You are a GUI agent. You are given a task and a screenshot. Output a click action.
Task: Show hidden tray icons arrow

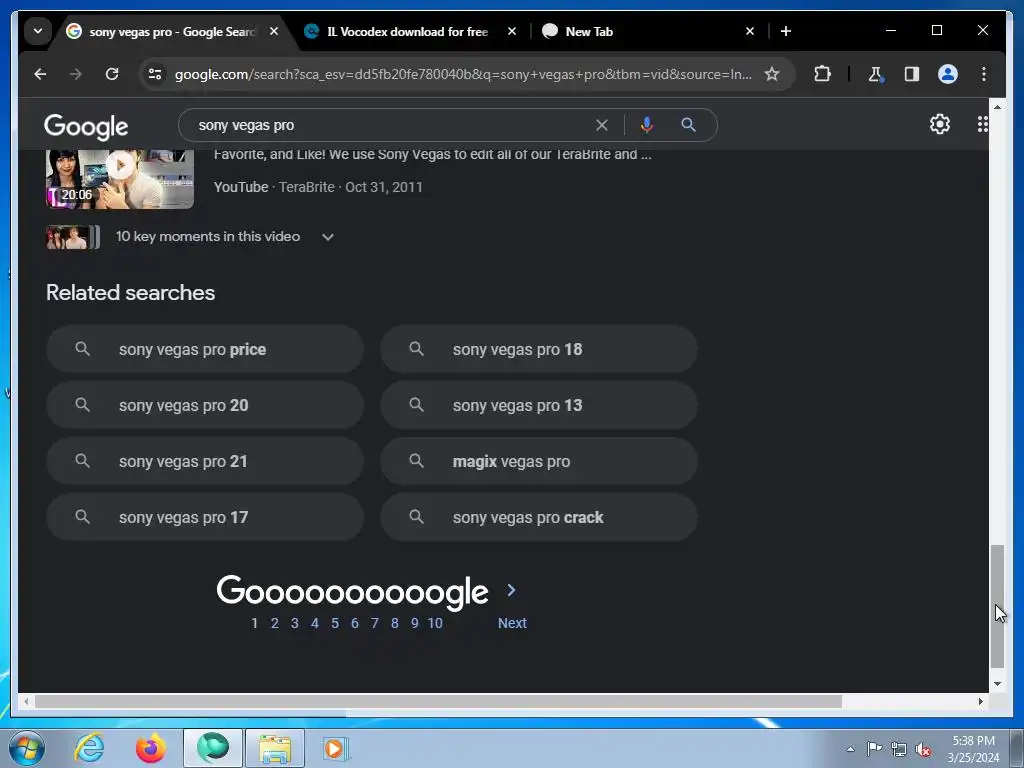[850, 749]
